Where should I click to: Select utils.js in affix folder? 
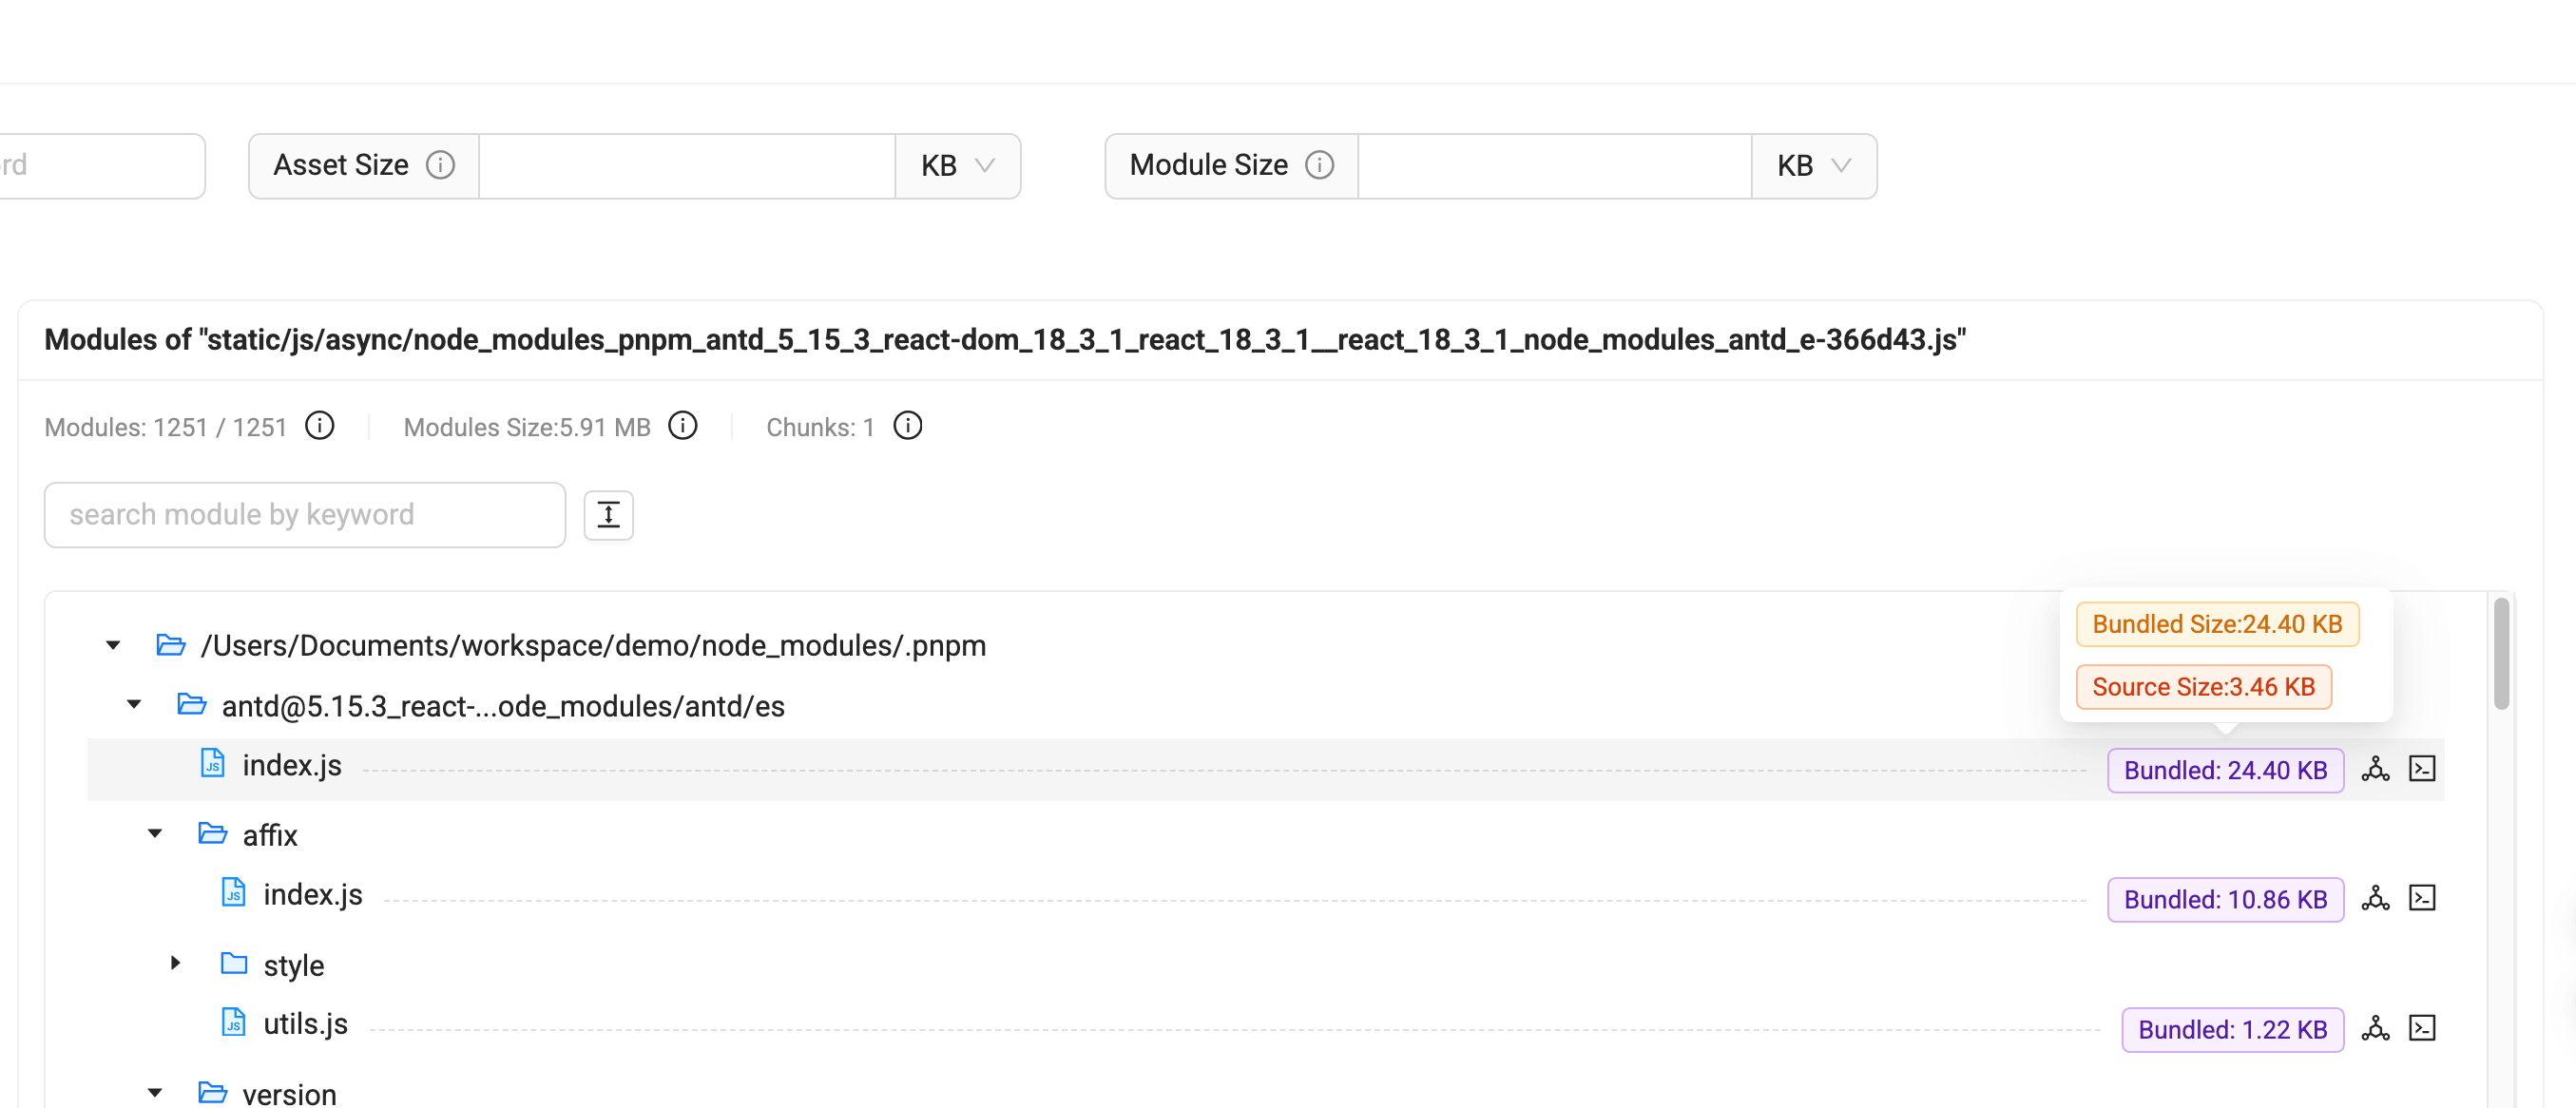tap(305, 1025)
